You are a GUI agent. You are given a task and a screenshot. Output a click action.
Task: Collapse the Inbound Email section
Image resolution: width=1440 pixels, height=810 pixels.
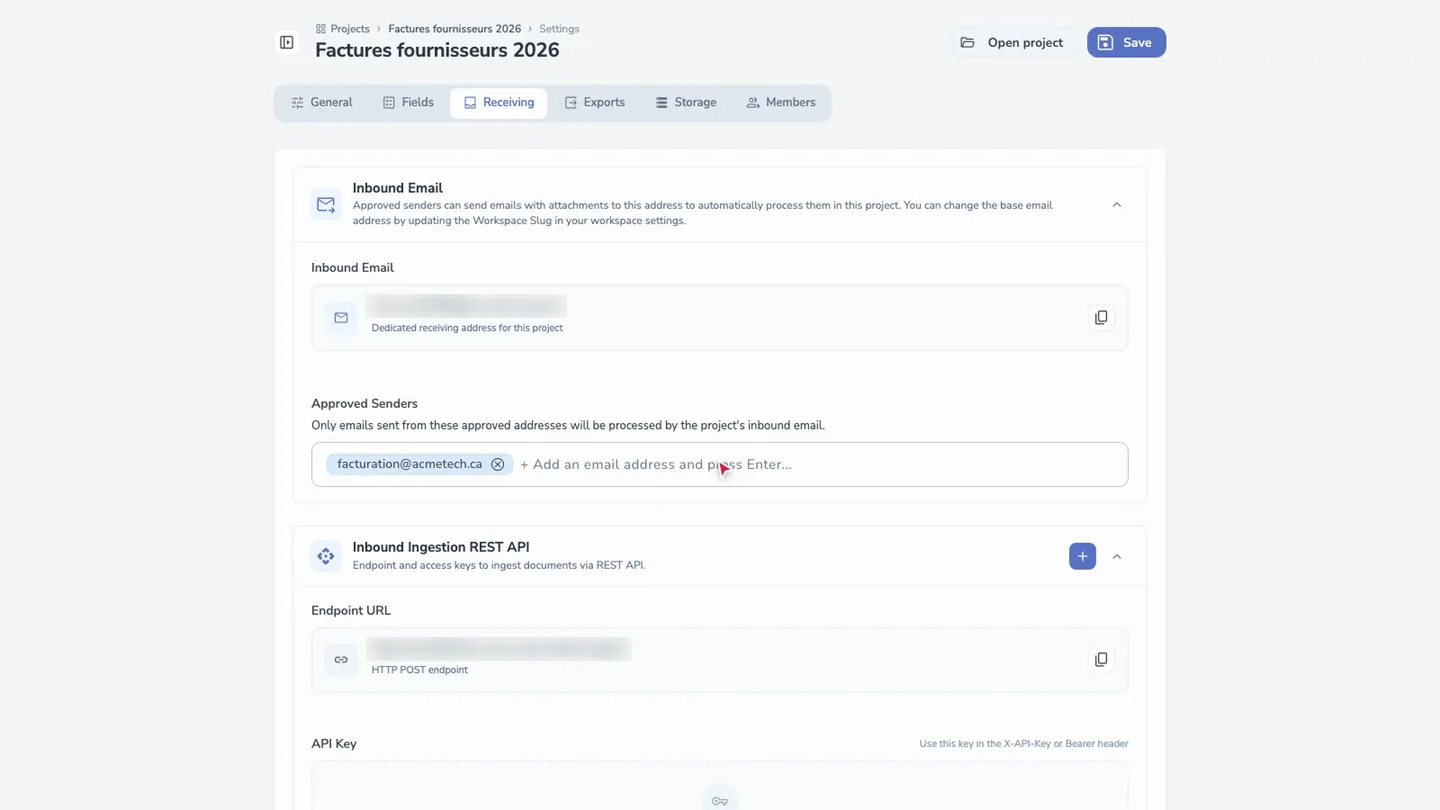pyautogui.click(x=1117, y=205)
